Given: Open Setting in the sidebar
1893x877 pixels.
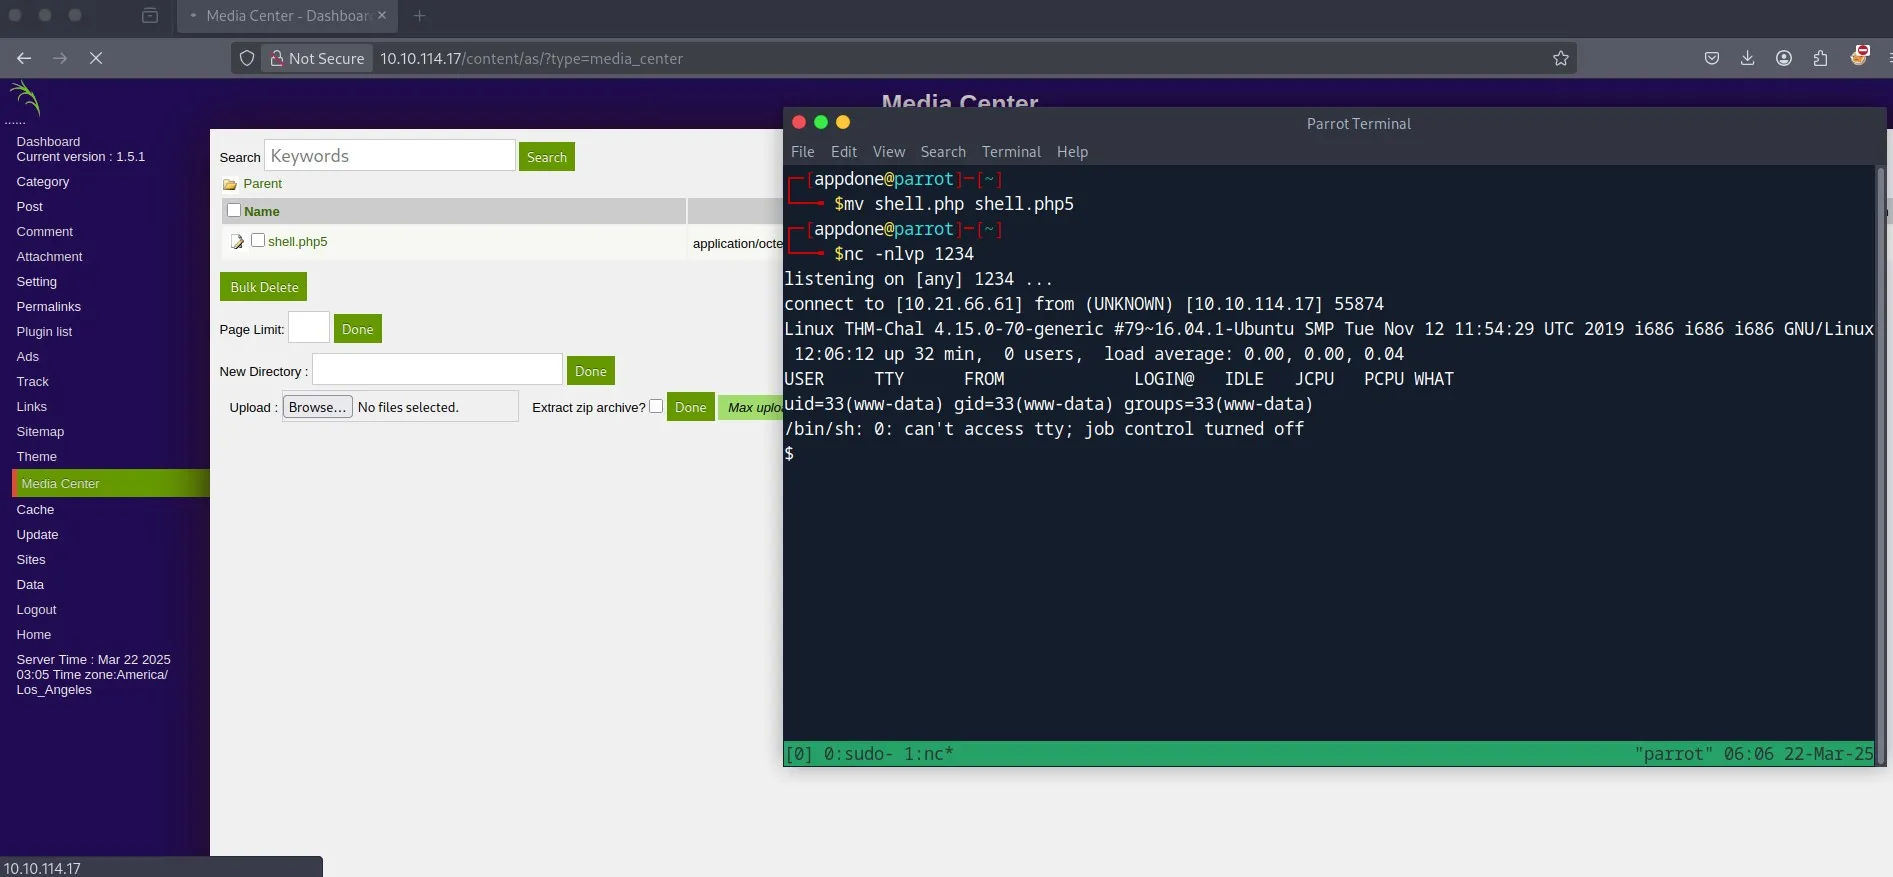Looking at the screenshot, I should tap(37, 282).
